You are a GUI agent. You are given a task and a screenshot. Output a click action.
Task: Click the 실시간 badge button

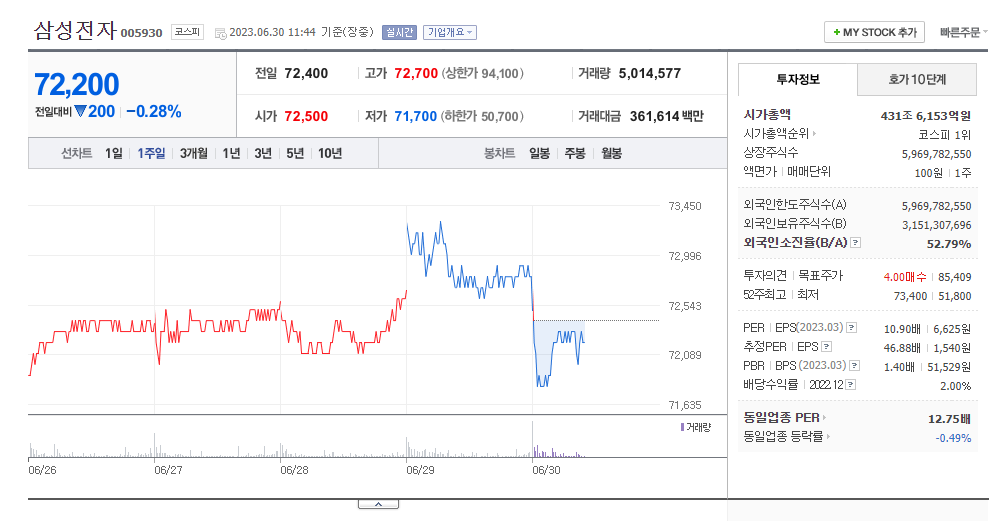point(400,32)
